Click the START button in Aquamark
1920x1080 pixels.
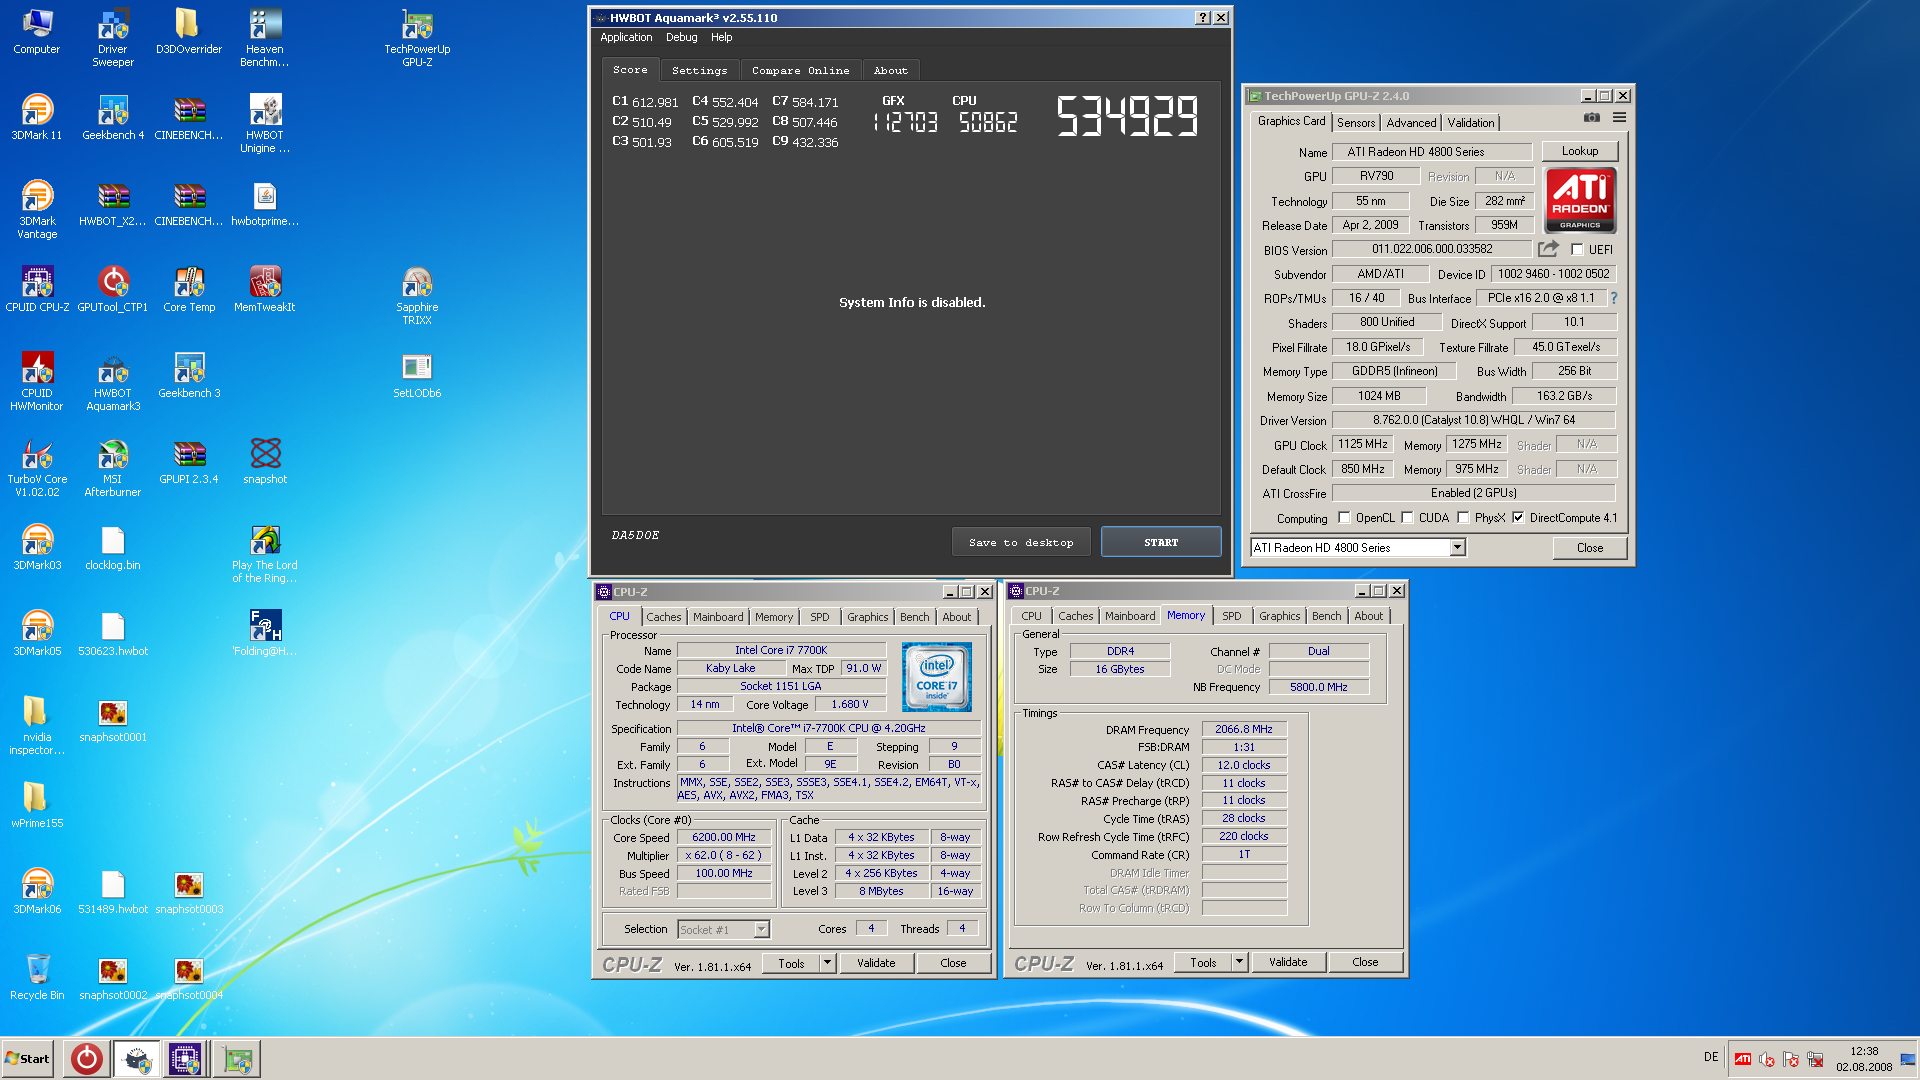(x=1161, y=542)
